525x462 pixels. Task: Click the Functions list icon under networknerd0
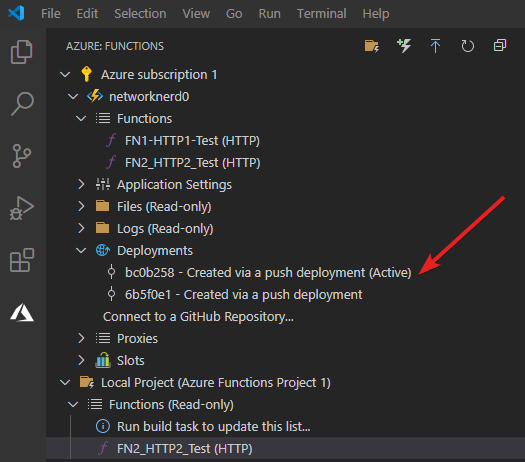pyautogui.click(x=102, y=118)
